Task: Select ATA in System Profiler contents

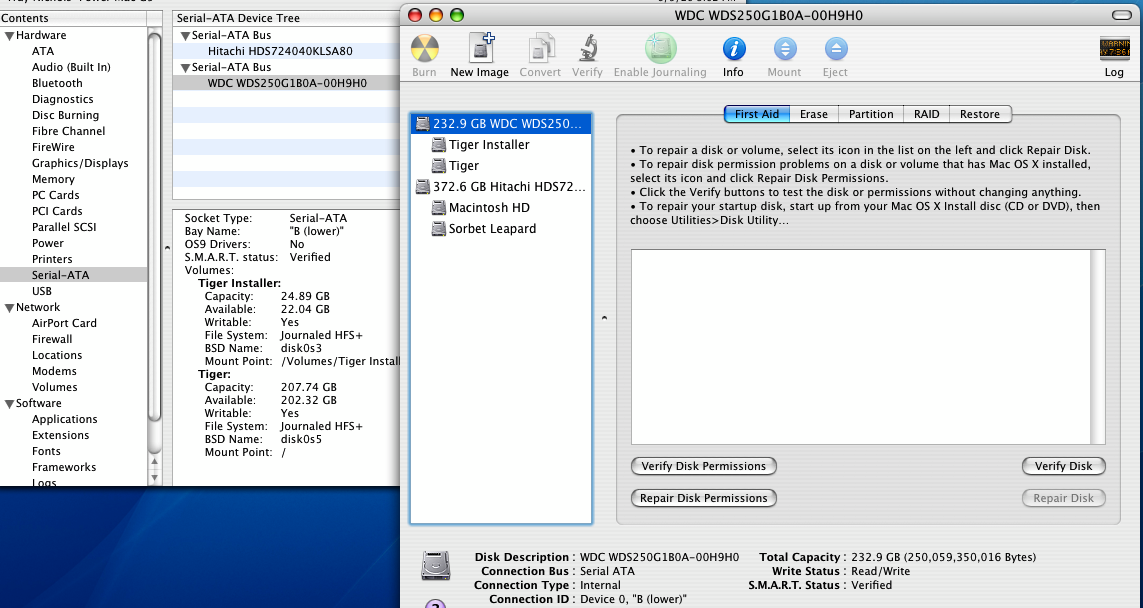Action: [43, 51]
